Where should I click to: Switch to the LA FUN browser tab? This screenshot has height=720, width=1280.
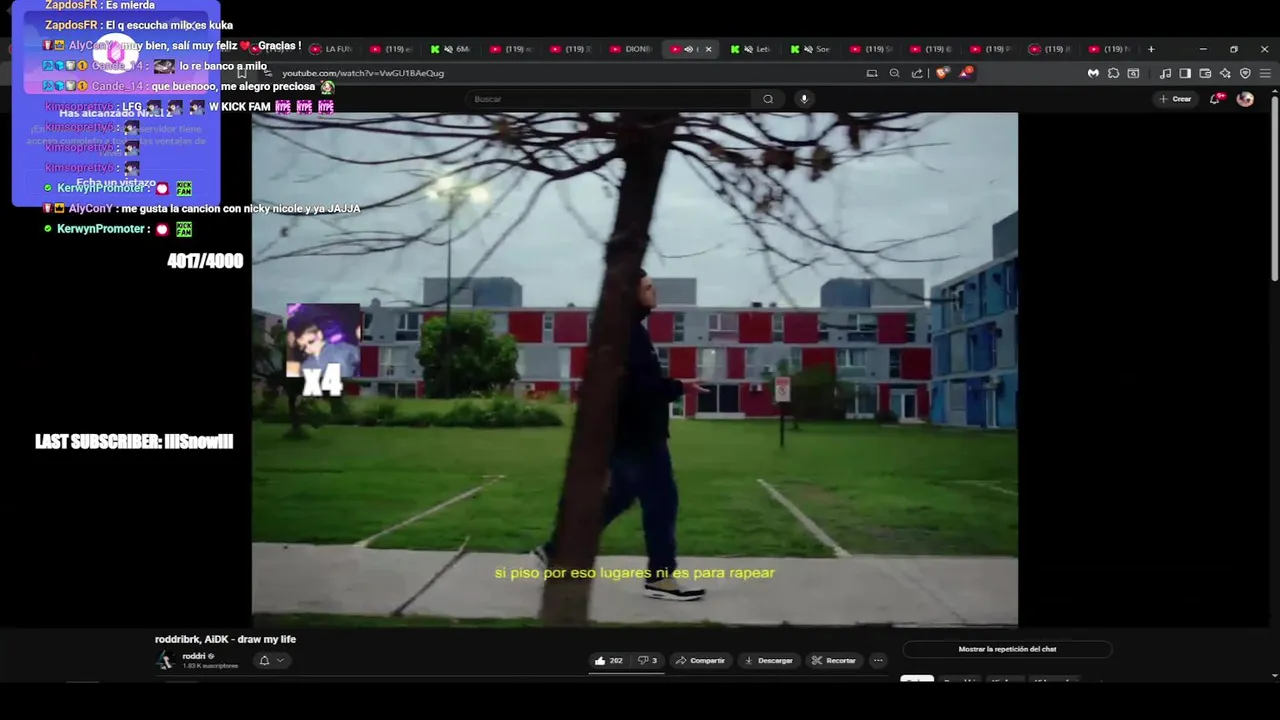point(332,49)
